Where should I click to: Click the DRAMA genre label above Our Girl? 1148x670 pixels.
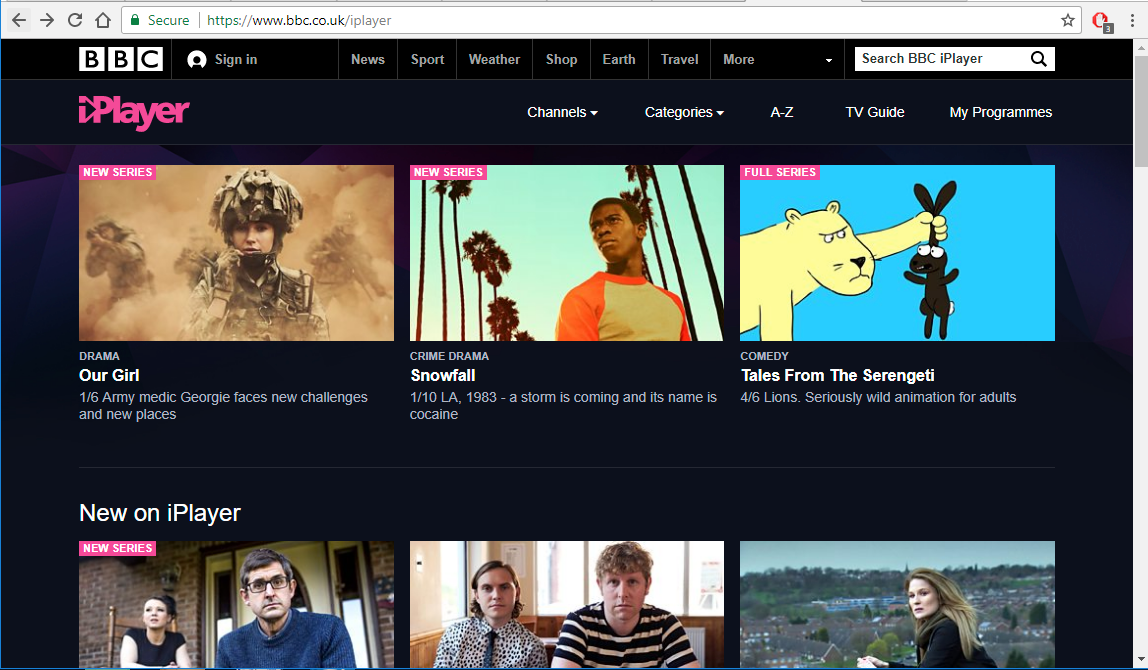pos(99,356)
